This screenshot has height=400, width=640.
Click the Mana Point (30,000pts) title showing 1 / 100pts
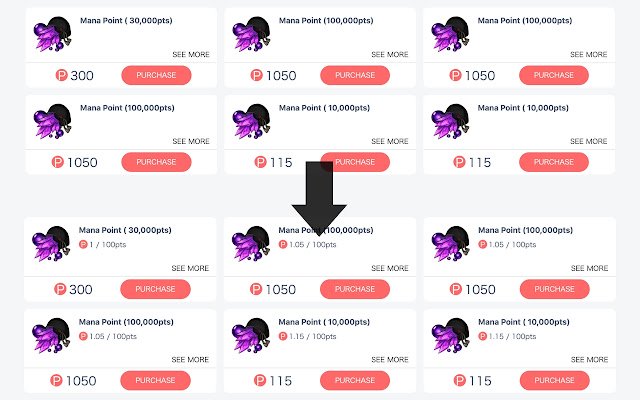click(125, 230)
